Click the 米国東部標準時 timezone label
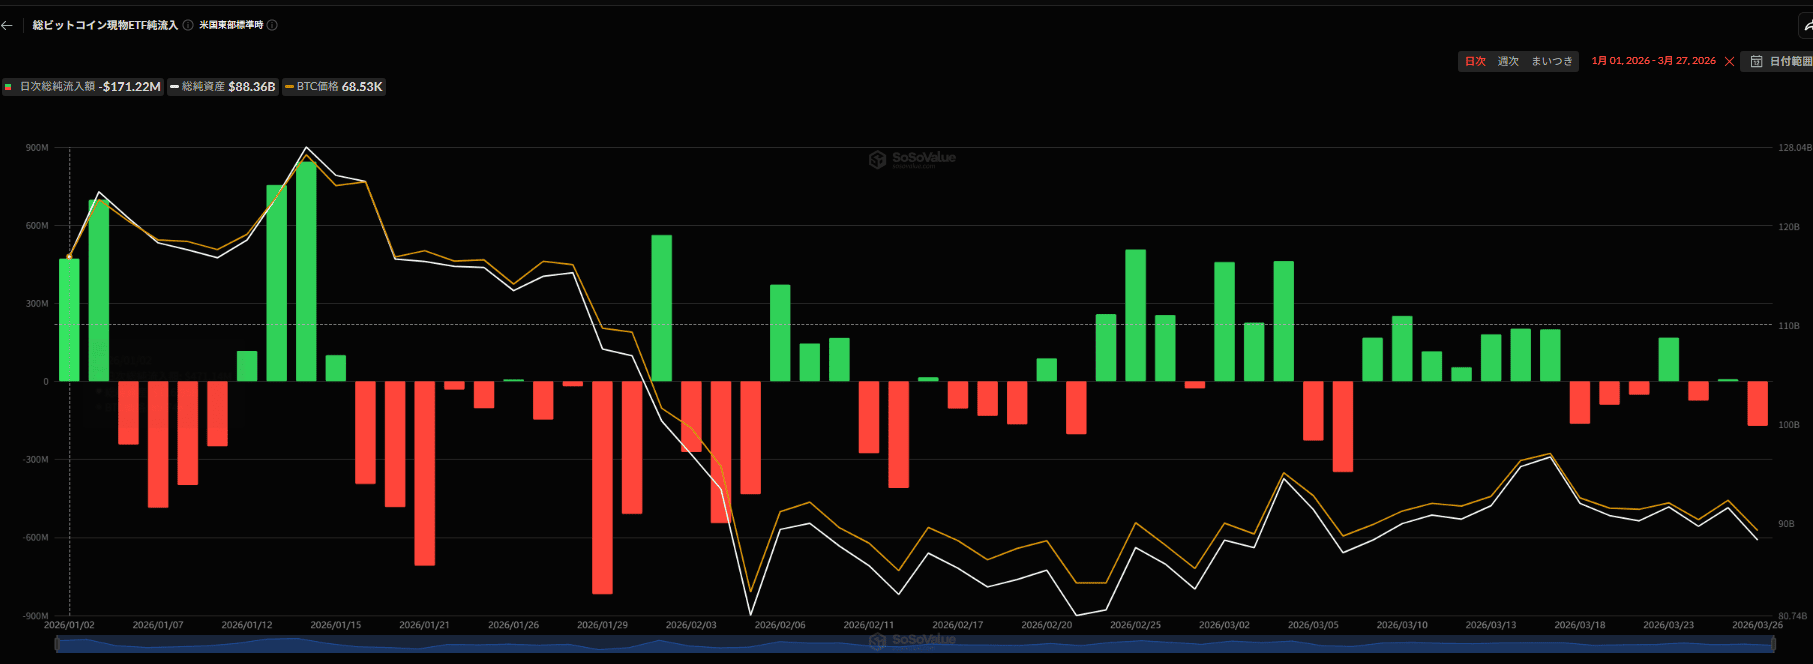This screenshot has width=1813, height=664. (231, 25)
